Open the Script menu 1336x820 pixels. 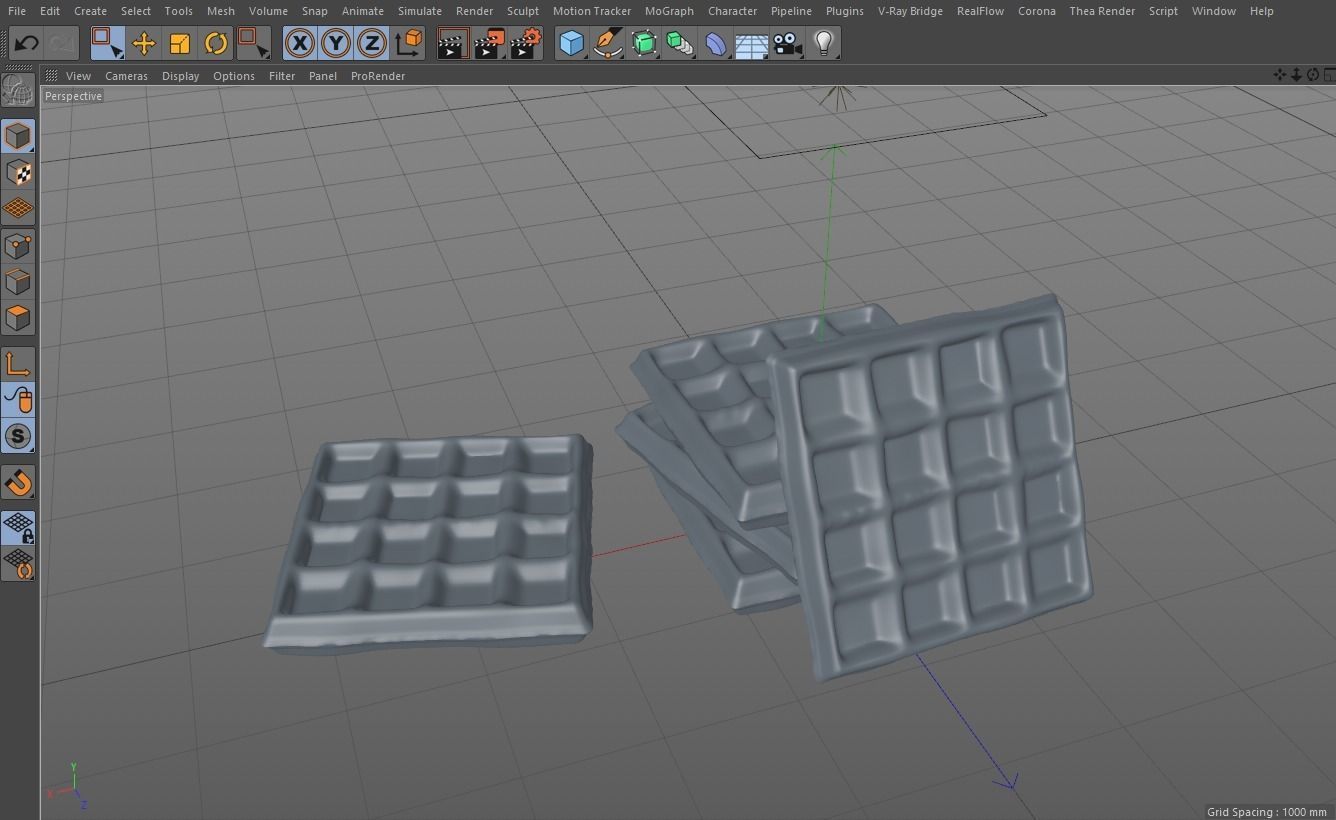click(1163, 11)
